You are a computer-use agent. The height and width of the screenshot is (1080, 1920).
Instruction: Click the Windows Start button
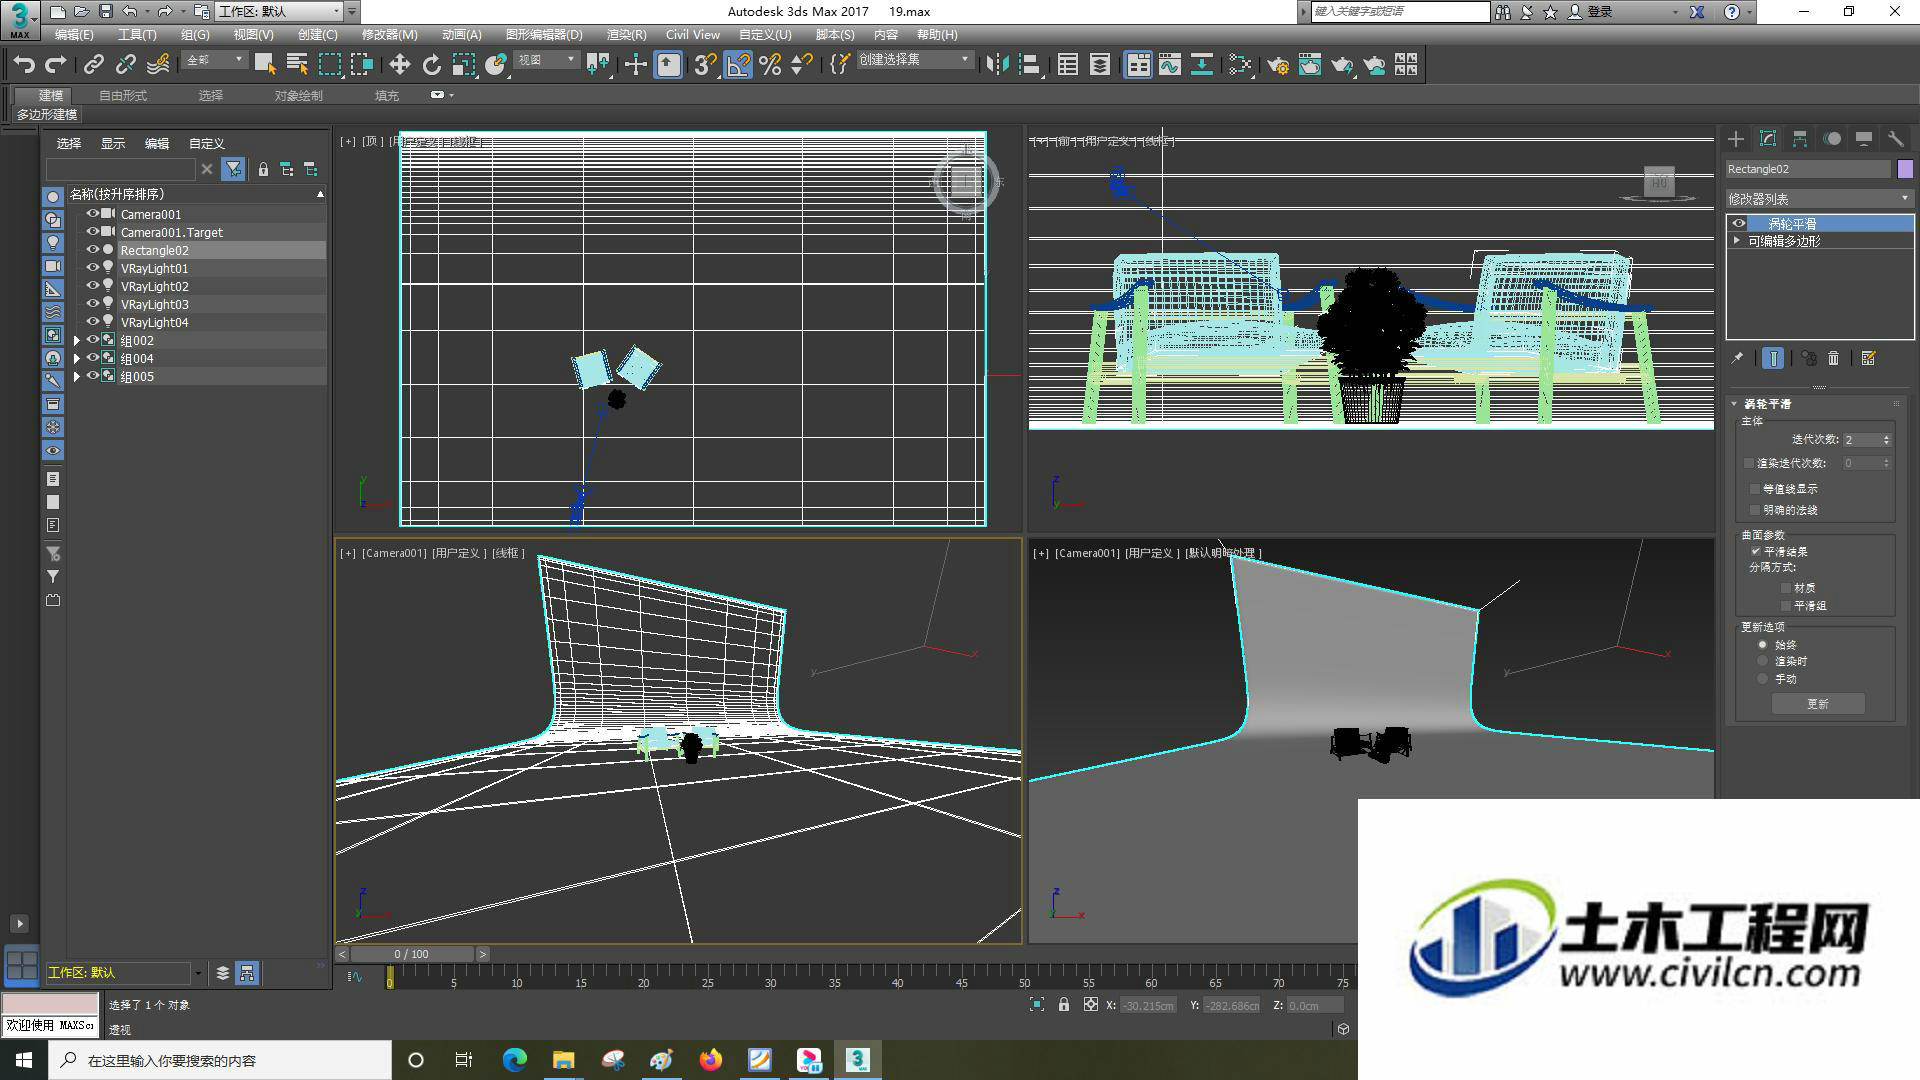click(x=24, y=1060)
